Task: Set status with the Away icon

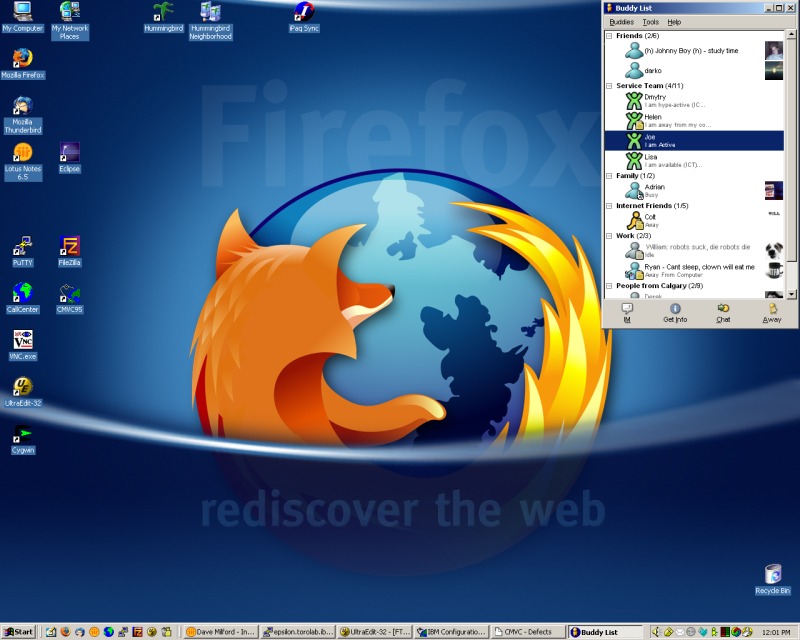Action: pos(772,312)
